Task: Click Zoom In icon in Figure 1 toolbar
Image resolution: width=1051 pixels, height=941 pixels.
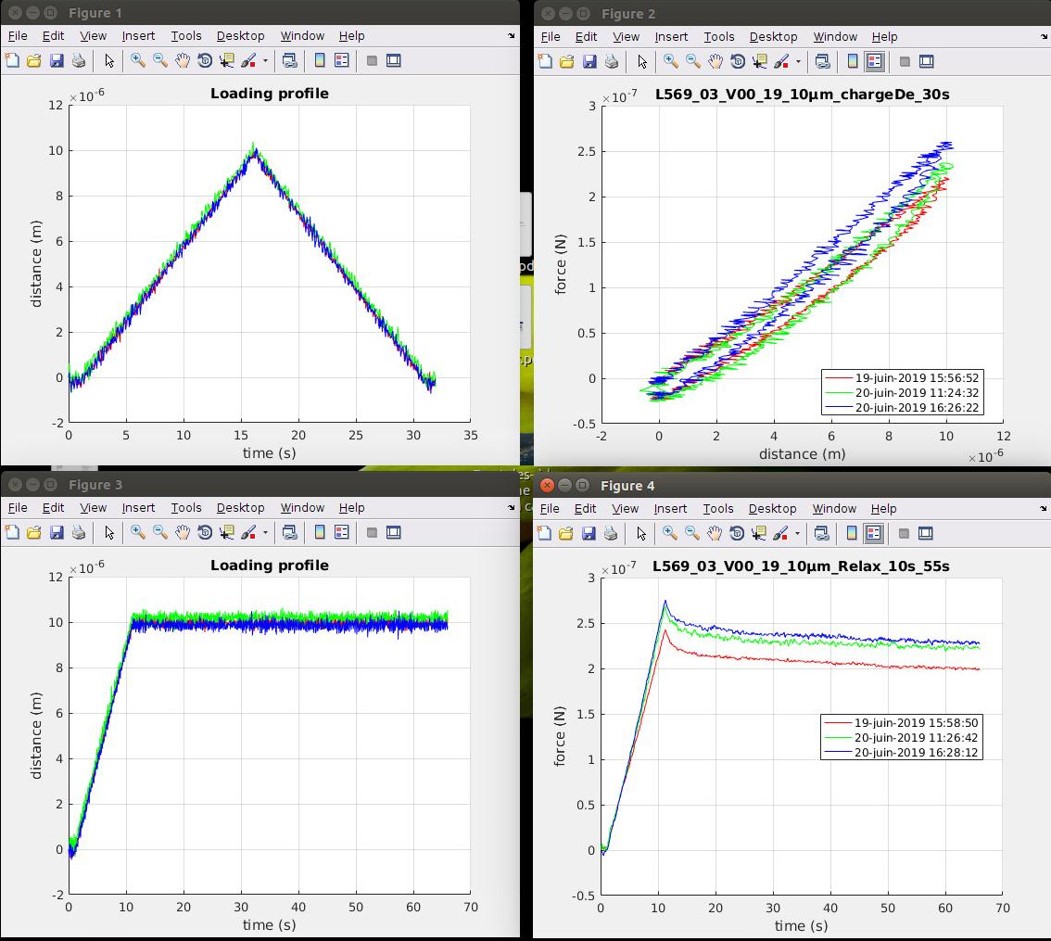Action: pyautogui.click(x=137, y=61)
